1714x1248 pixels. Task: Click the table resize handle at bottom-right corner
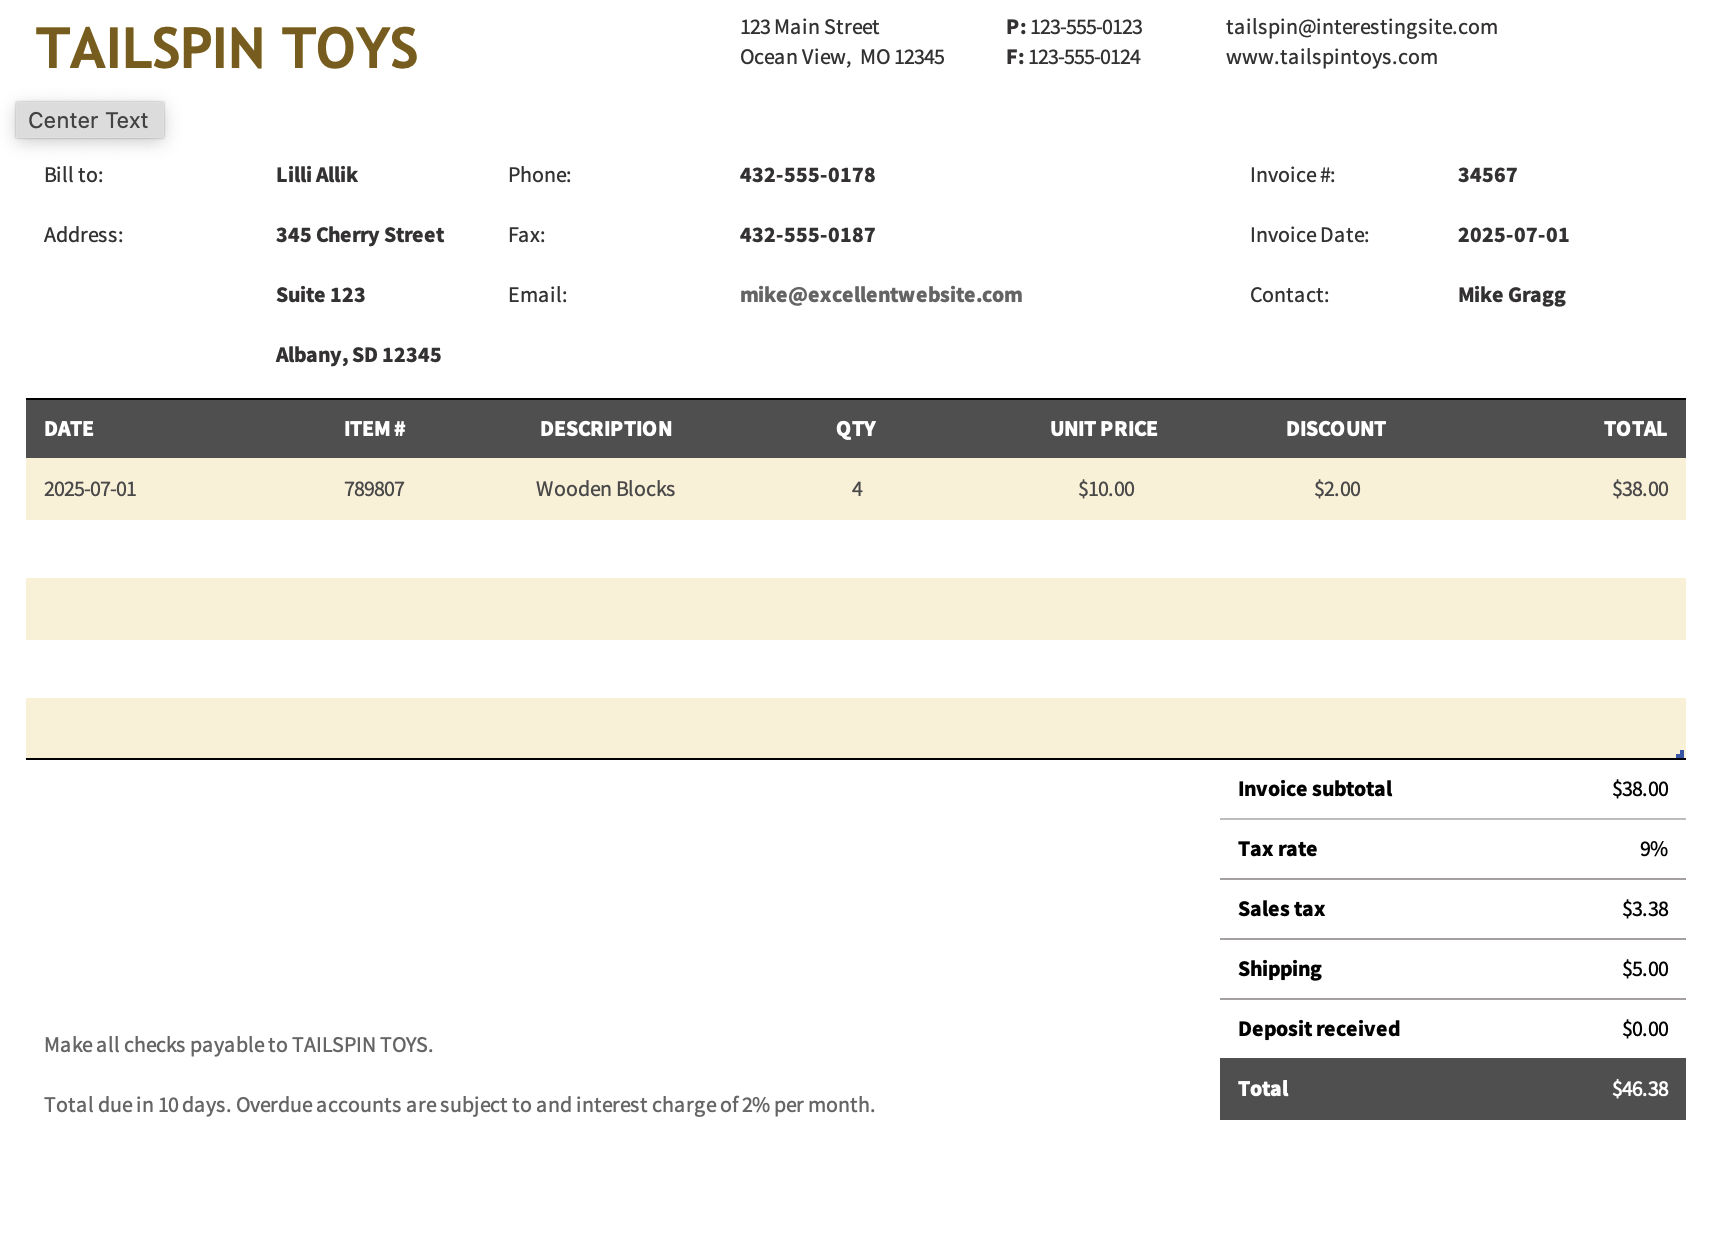(1681, 755)
